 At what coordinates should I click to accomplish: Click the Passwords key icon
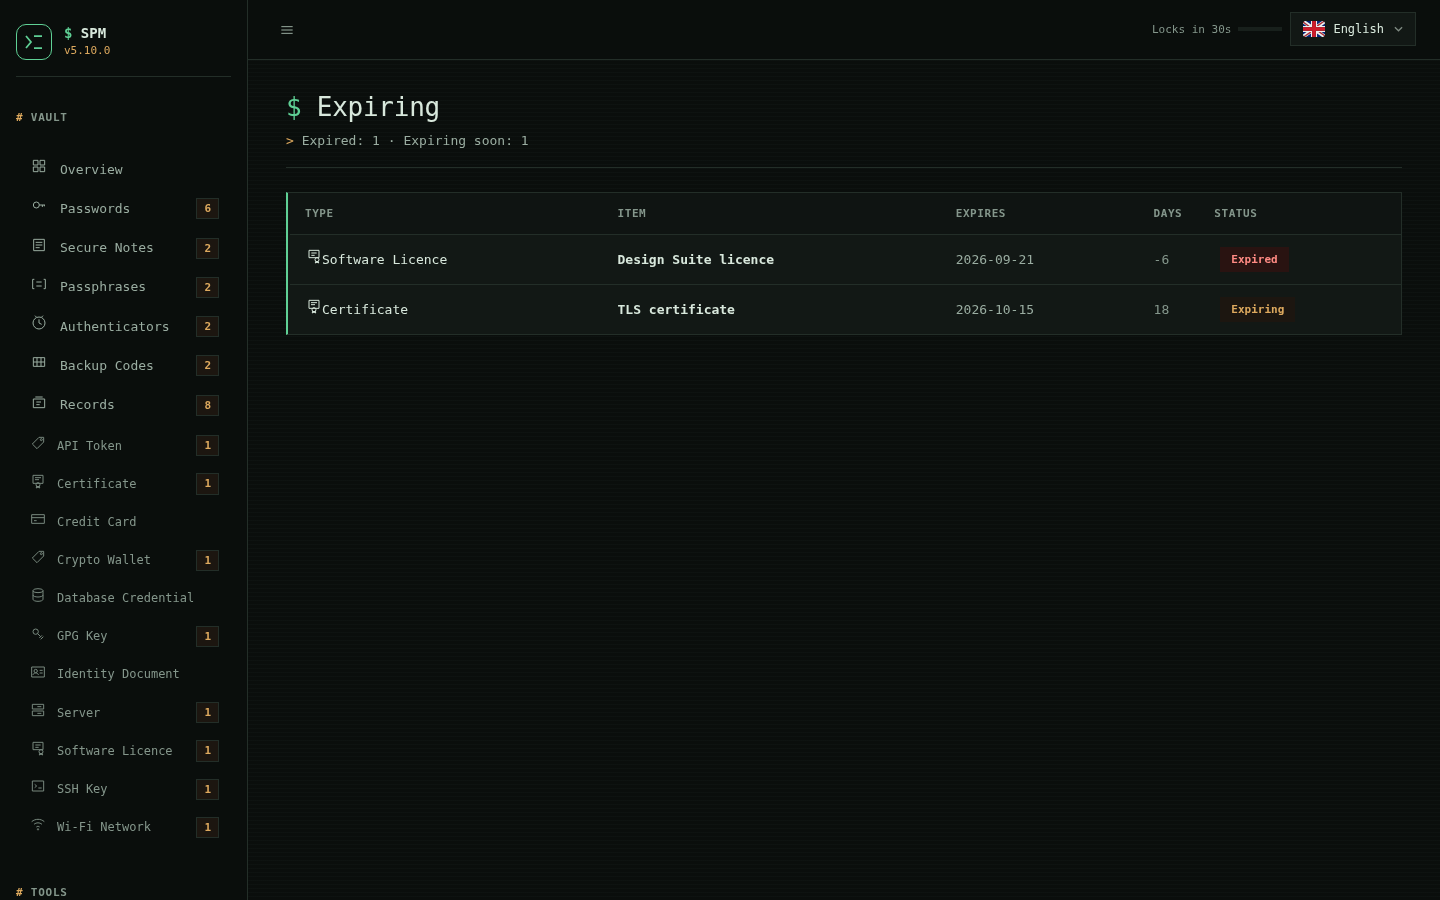(x=39, y=205)
